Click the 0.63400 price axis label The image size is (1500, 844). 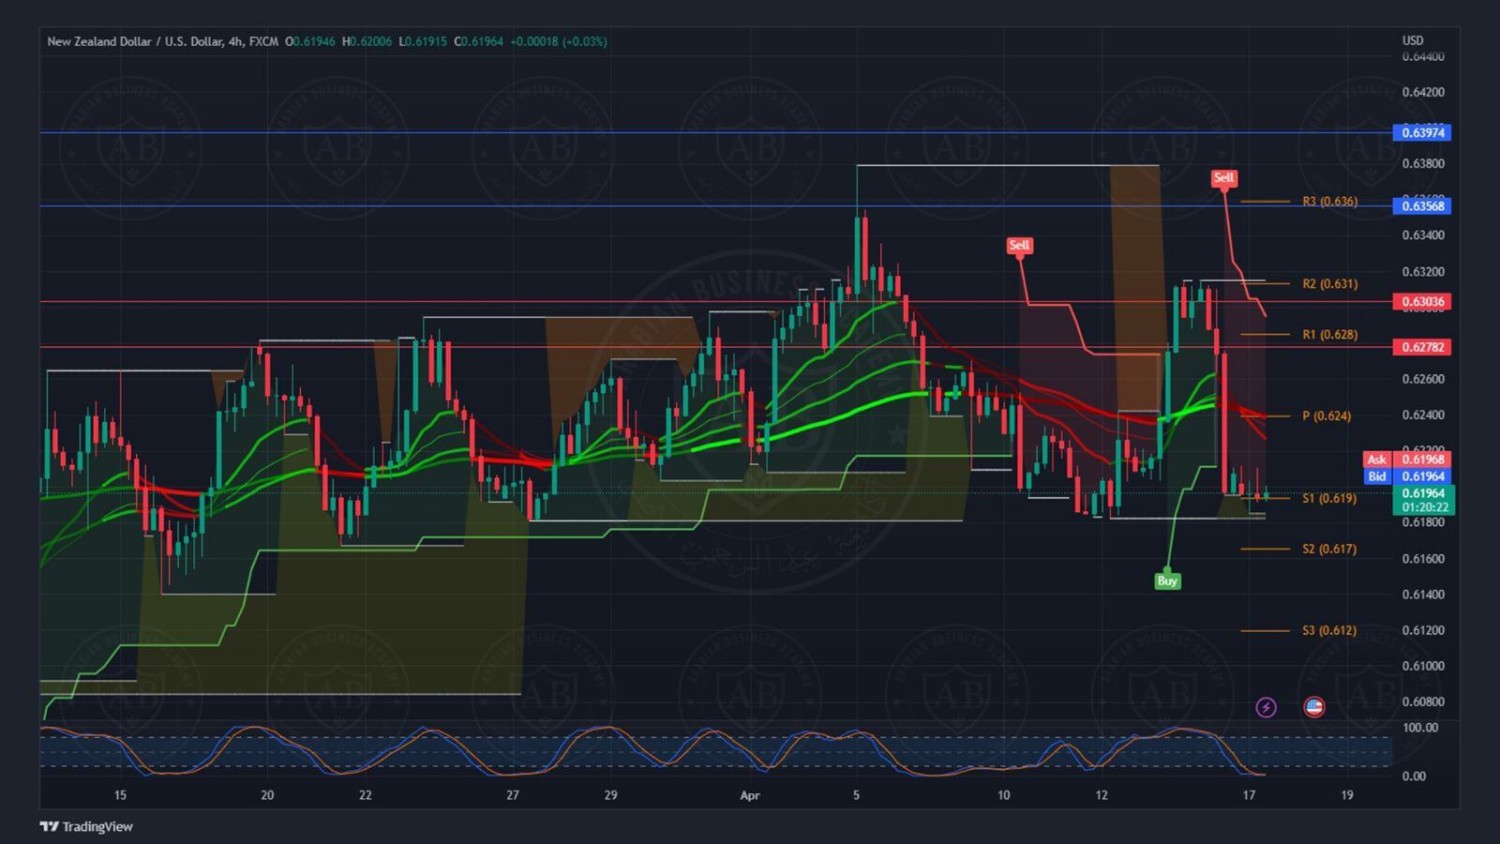pos(1423,235)
